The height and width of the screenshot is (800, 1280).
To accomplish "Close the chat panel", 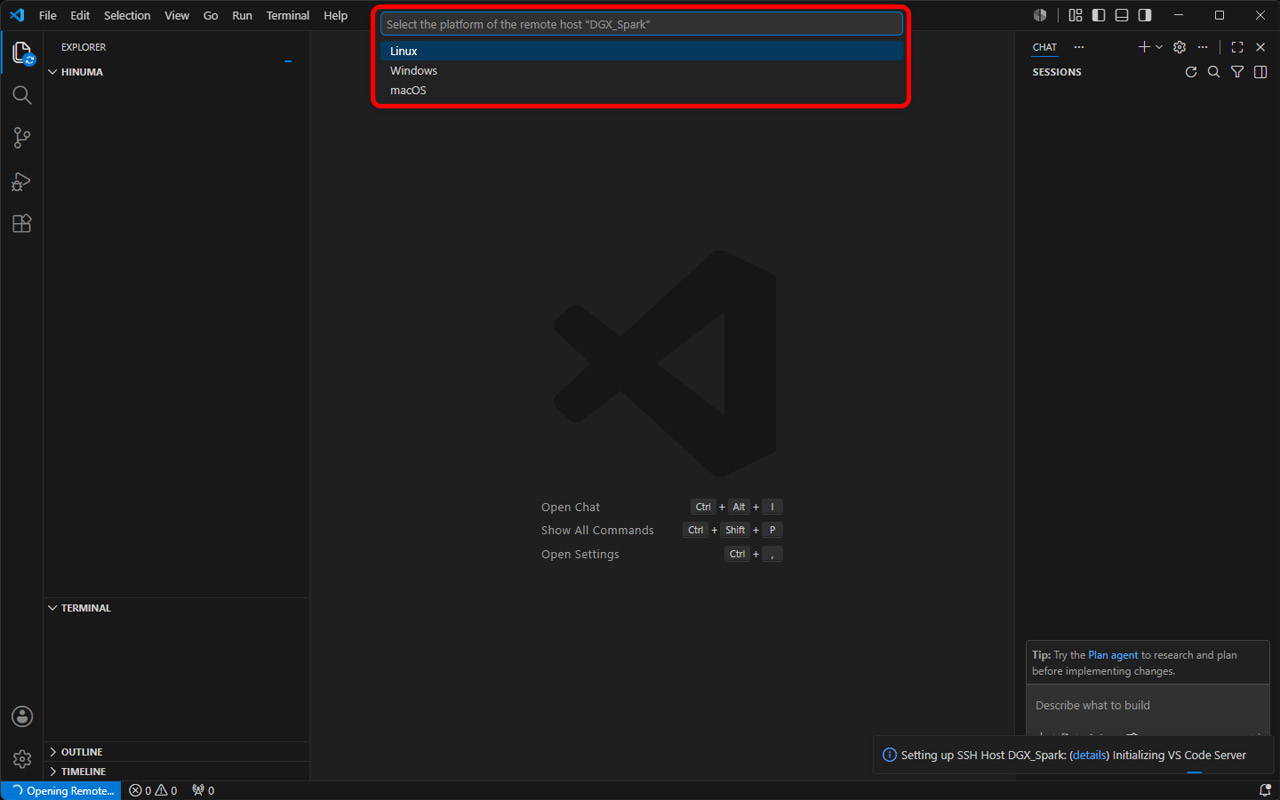I will [1260, 47].
